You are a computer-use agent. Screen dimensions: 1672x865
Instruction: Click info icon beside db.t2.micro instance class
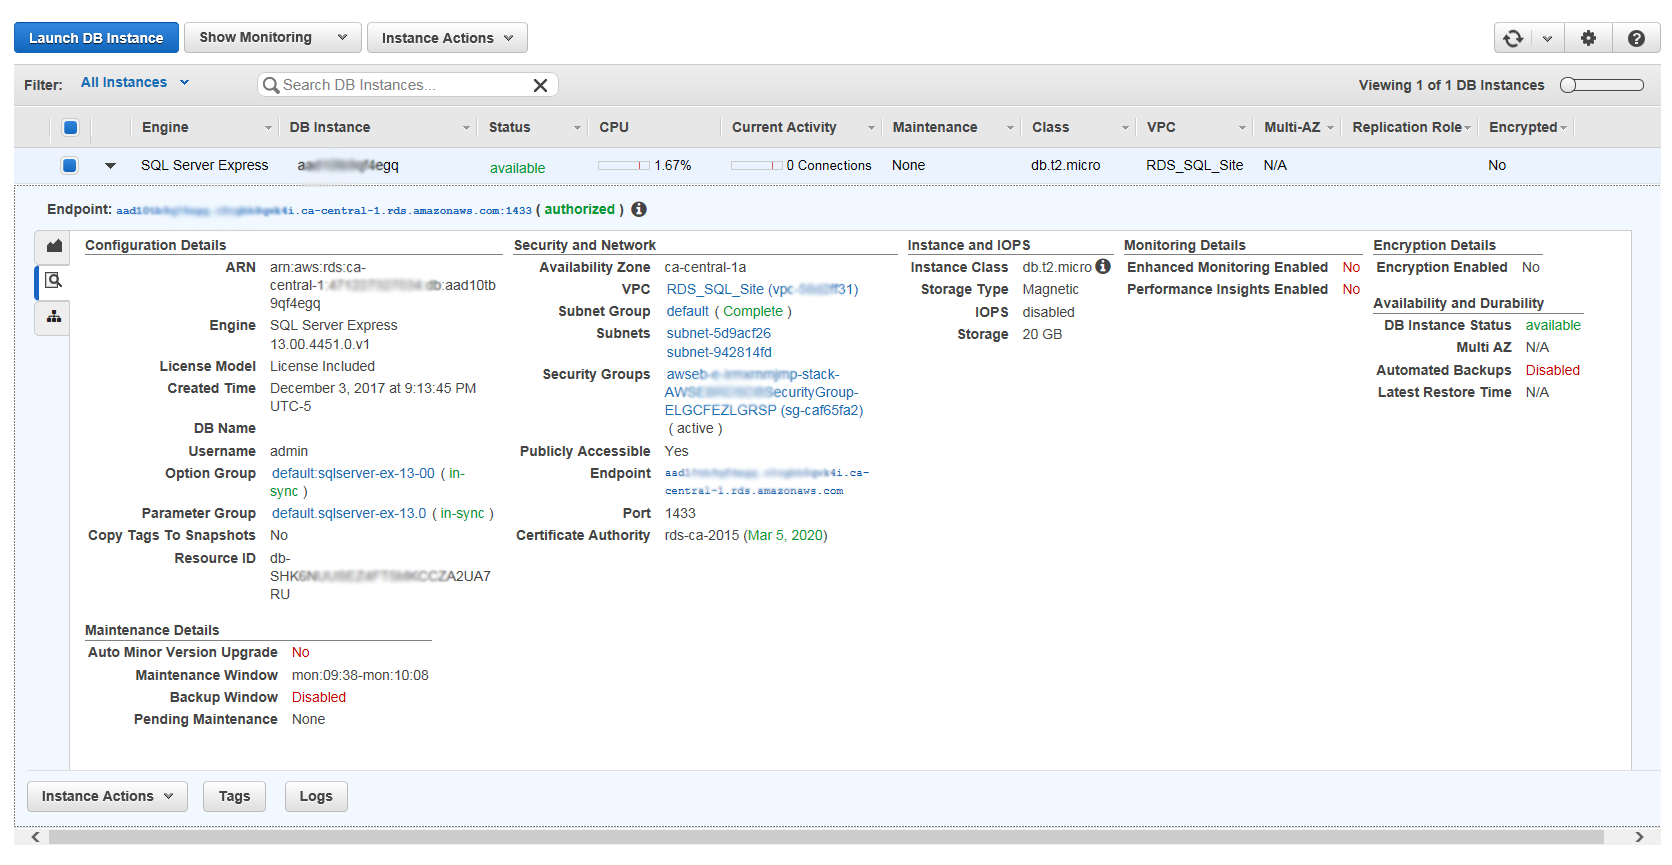(x=1103, y=266)
